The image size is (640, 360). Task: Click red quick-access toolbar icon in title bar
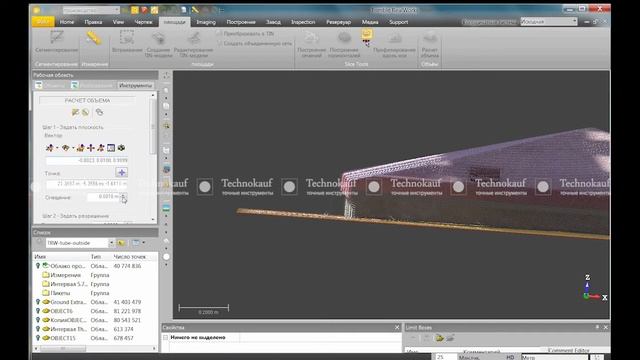144,10
